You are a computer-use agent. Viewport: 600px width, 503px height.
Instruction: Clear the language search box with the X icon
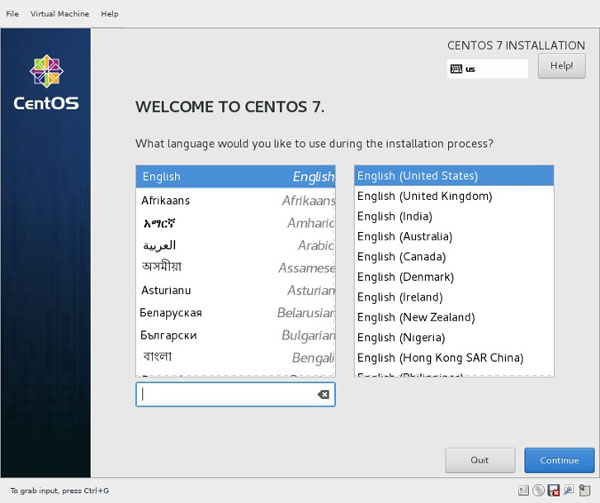click(323, 395)
